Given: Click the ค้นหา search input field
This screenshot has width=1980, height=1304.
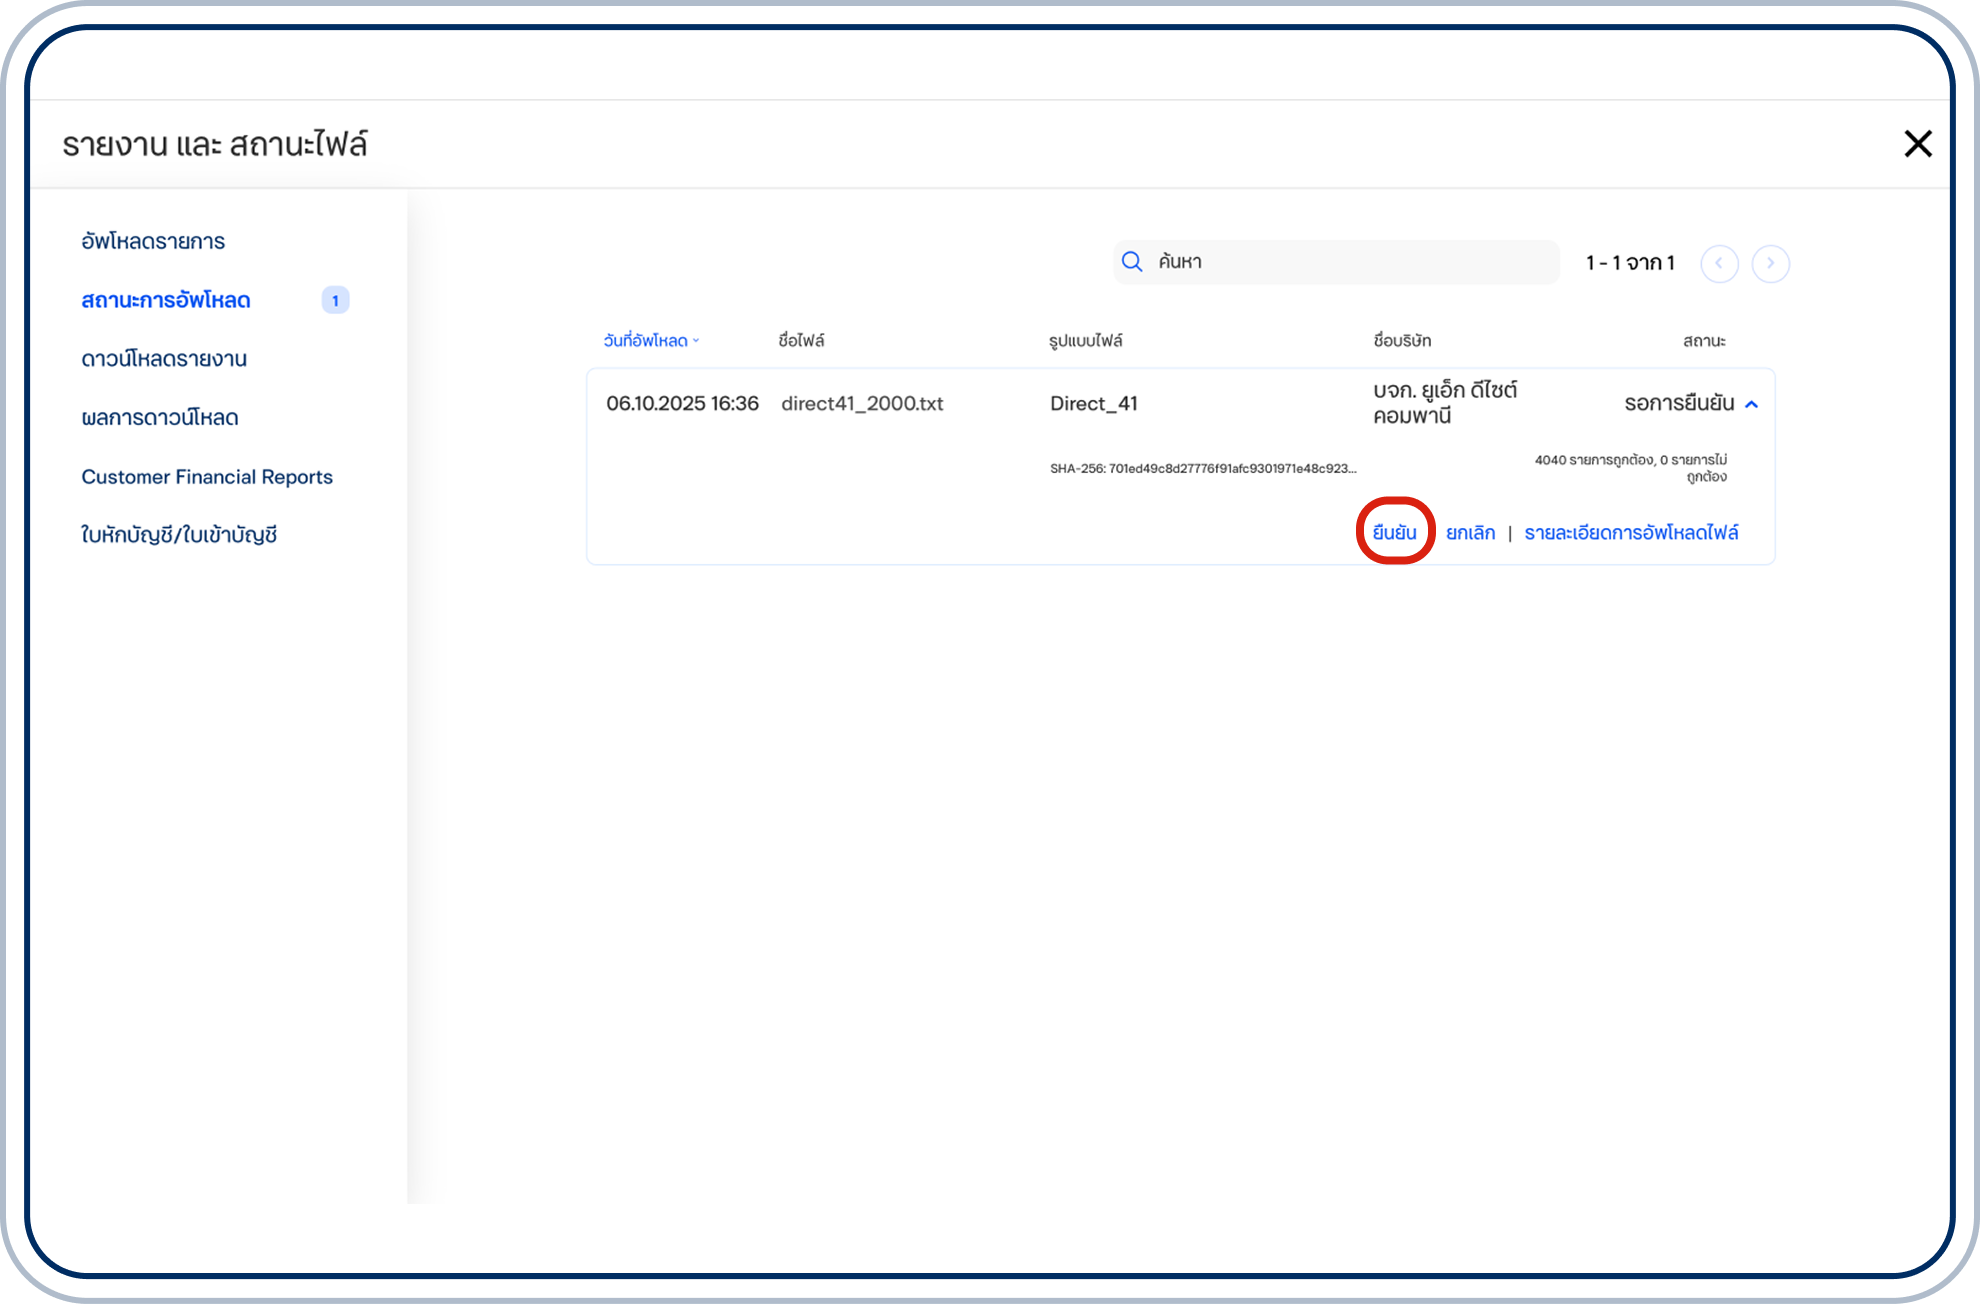Looking at the screenshot, I should pos(1350,262).
